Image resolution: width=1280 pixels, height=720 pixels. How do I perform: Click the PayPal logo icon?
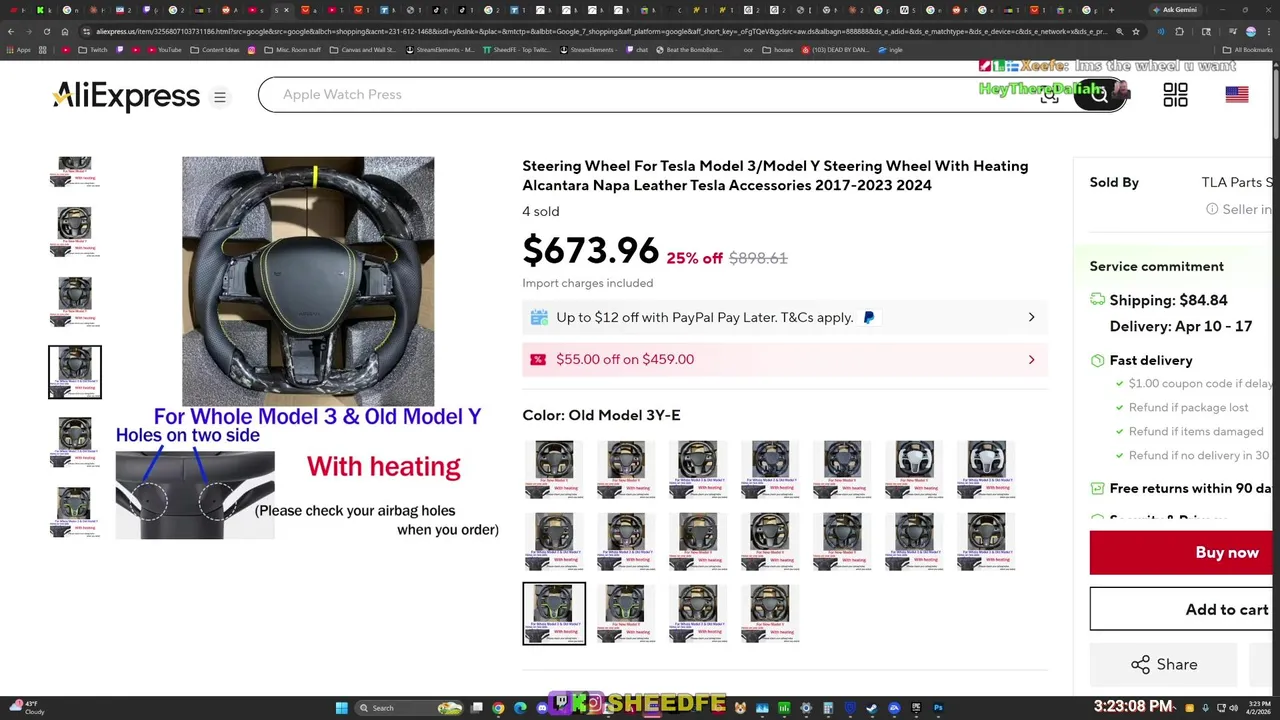868,317
